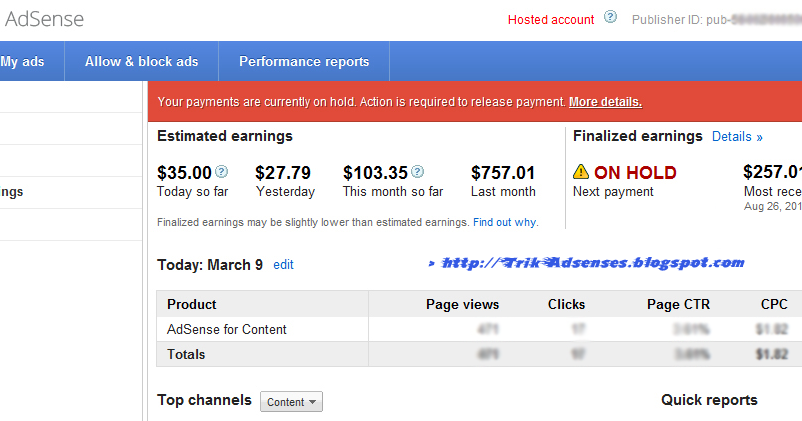Click the CPC column header
The height and width of the screenshot is (421, 802).
[774, 304]
